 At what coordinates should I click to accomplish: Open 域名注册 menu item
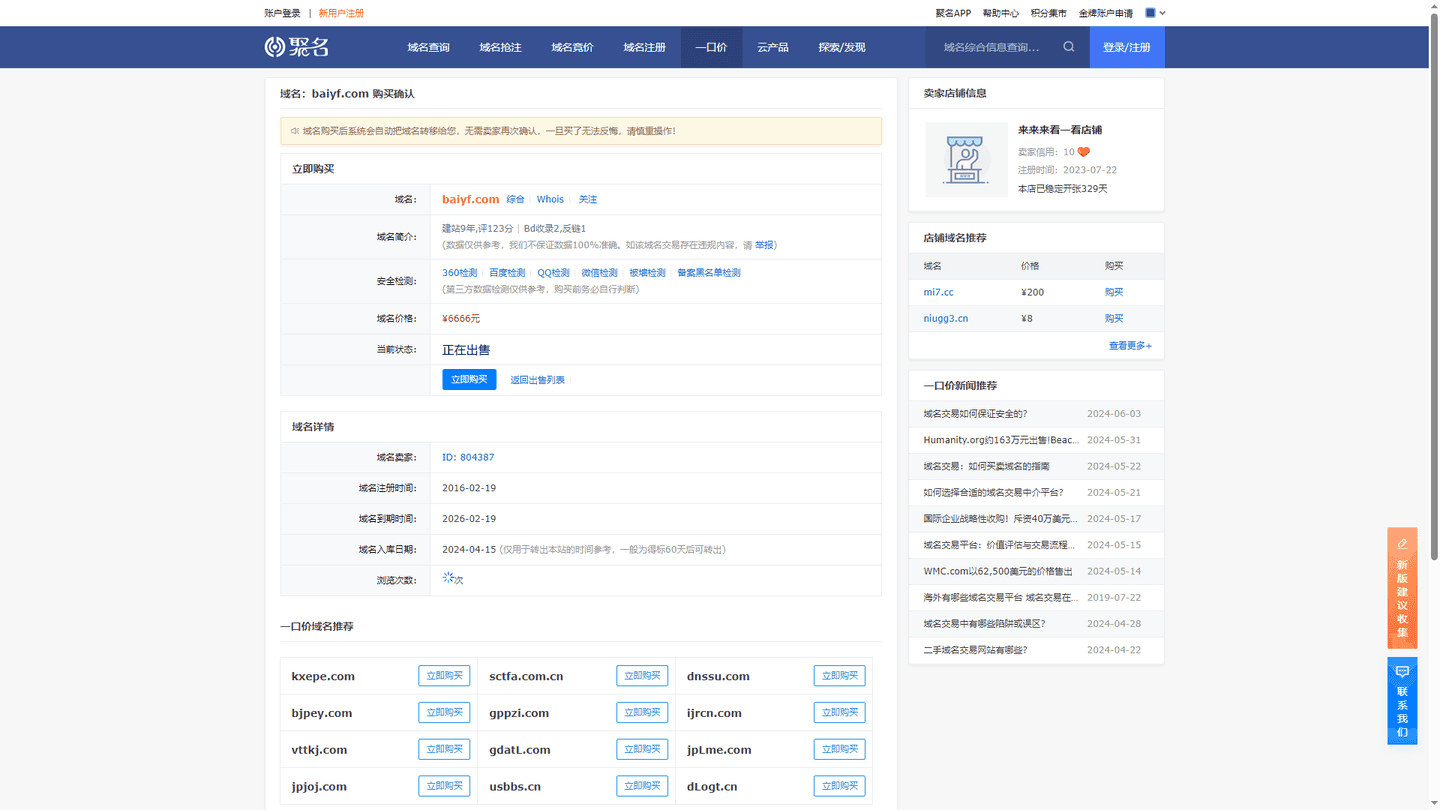(x=644, y=47)
